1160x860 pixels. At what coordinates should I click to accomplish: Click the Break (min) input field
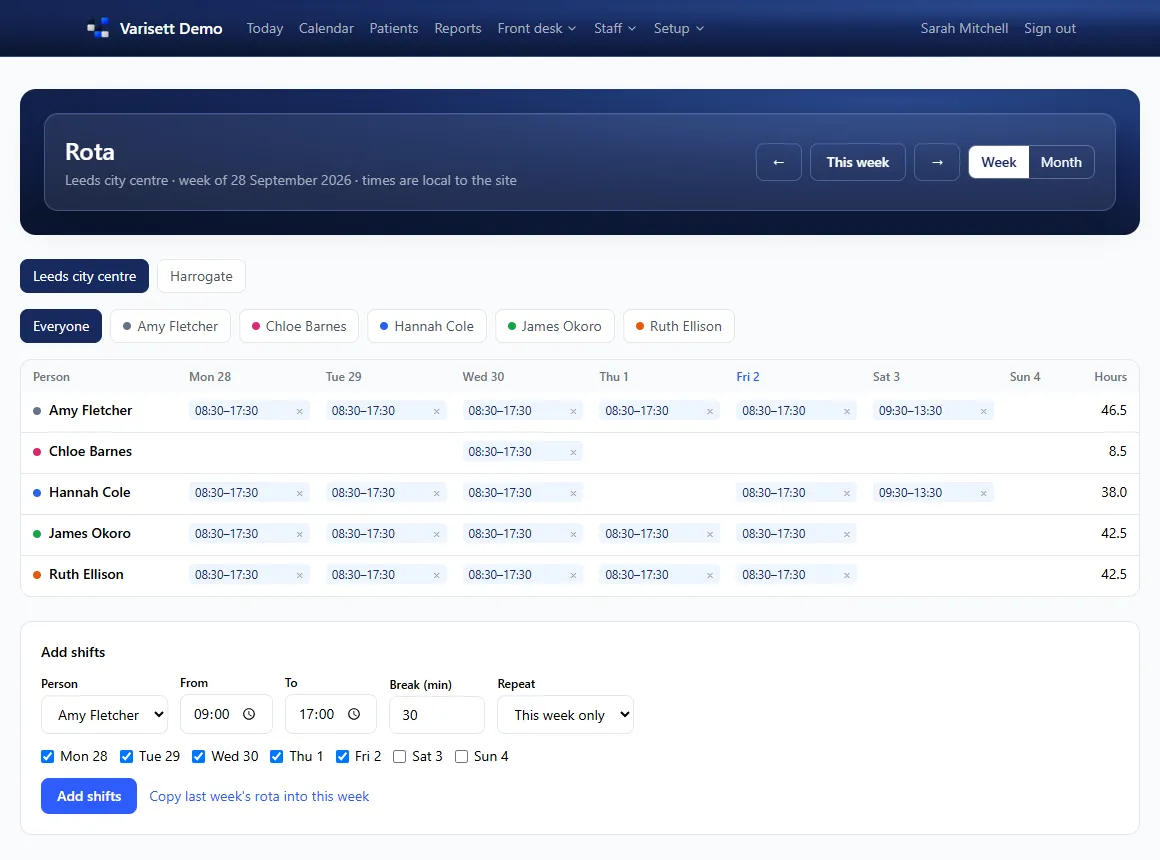[x=436, y=715]
